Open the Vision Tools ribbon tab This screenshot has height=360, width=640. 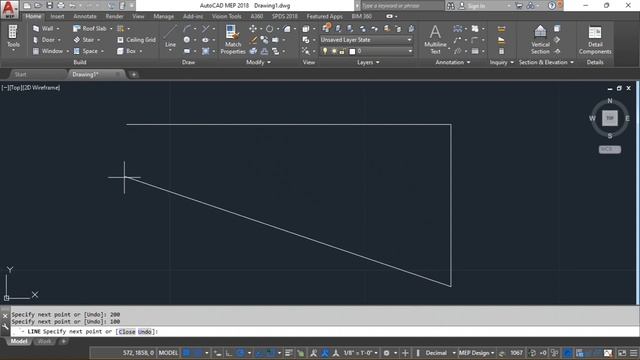pyautogui.click(x=227, y=16)
